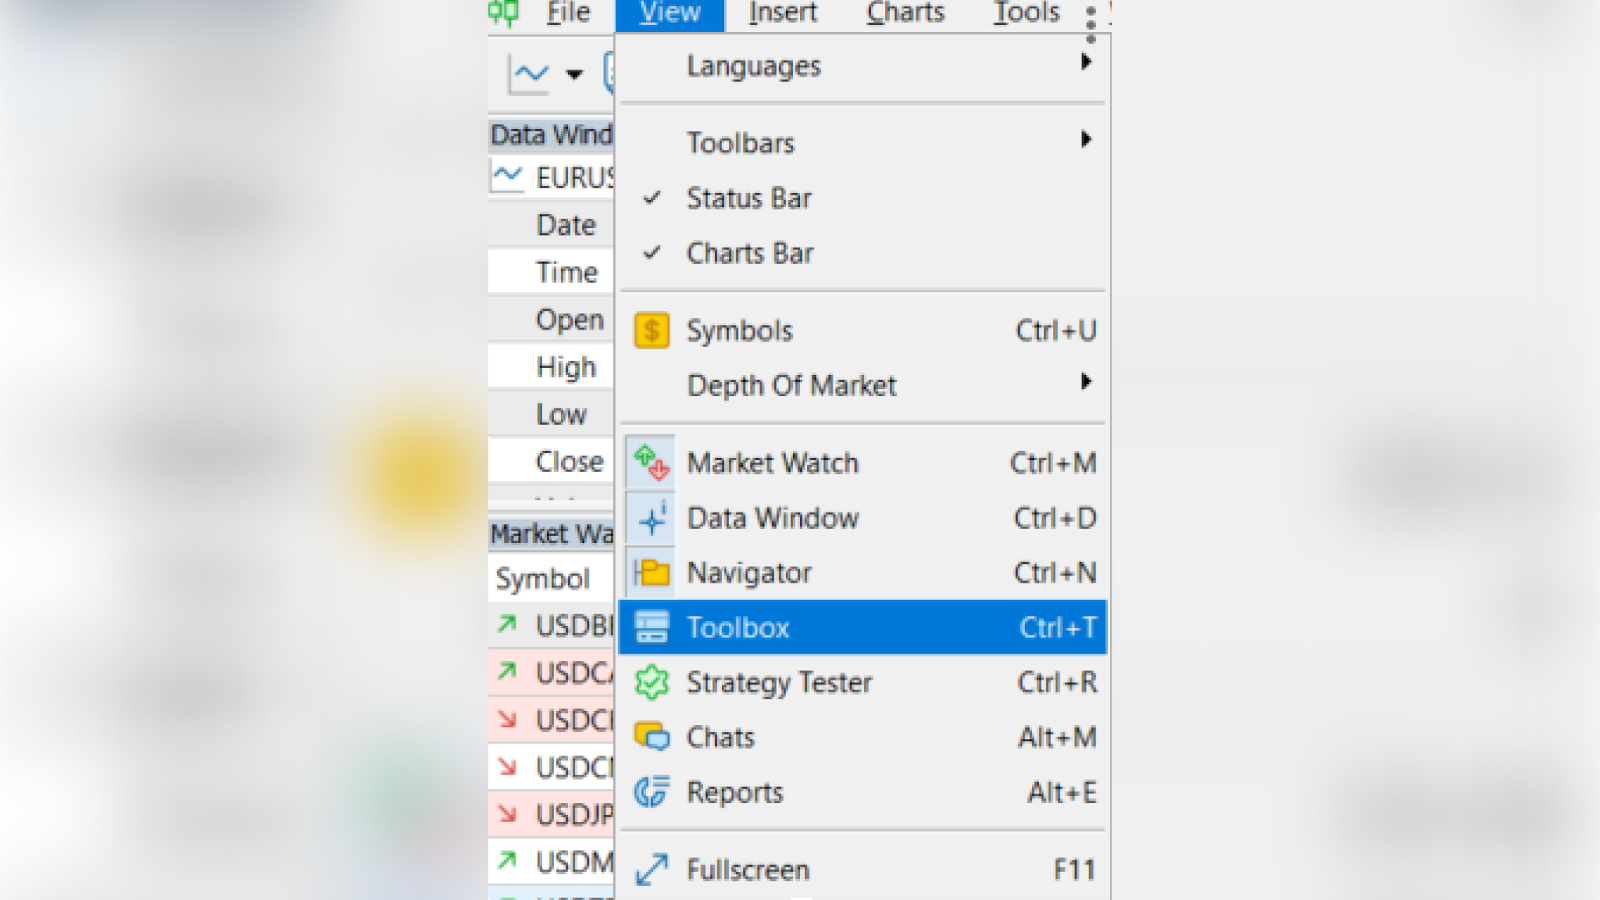Click the Fullscreen arrow icon
1600x900 pixels.
click(x=652, y=869)
